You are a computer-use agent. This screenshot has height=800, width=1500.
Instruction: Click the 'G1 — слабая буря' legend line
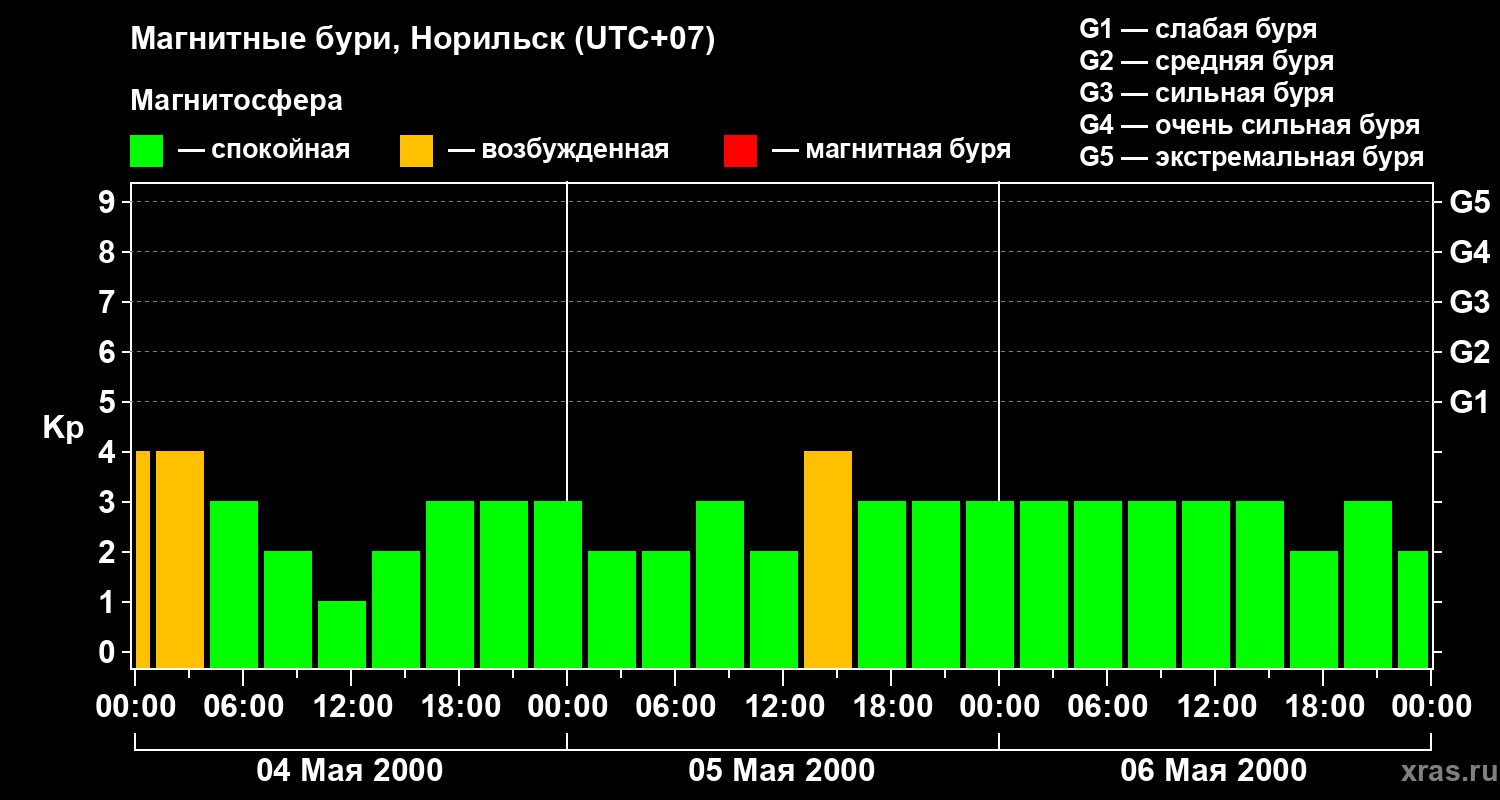point(1198,29)
